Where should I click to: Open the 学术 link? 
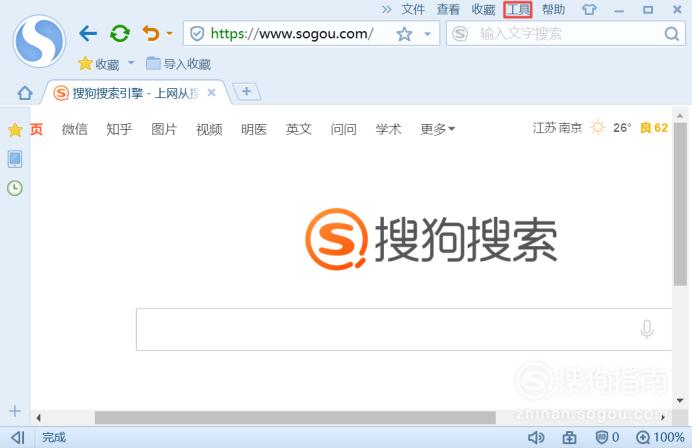pyautogui.click(x=388, y=129)
